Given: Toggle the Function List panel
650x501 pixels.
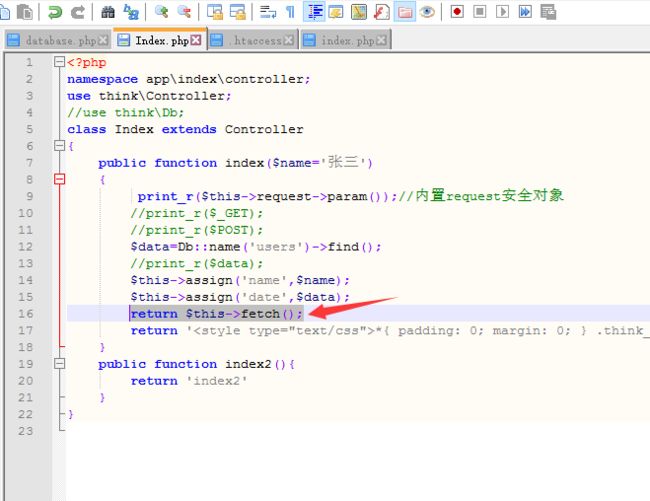Looking at the screenshot, I should 381,12.
